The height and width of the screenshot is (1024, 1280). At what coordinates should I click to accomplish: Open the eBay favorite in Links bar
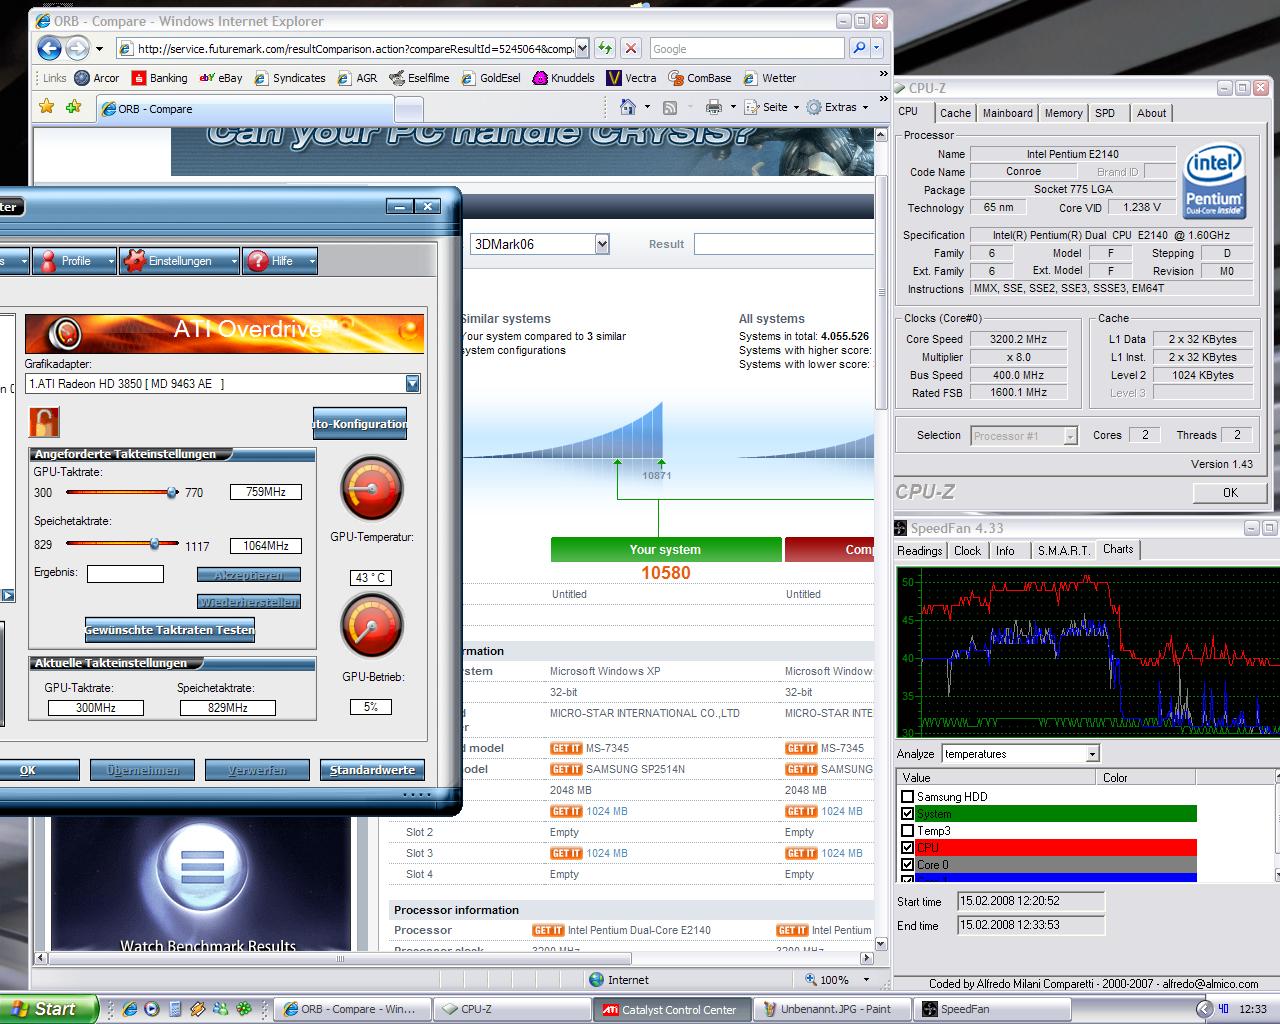pyautogui.click(x=221, y=78)
